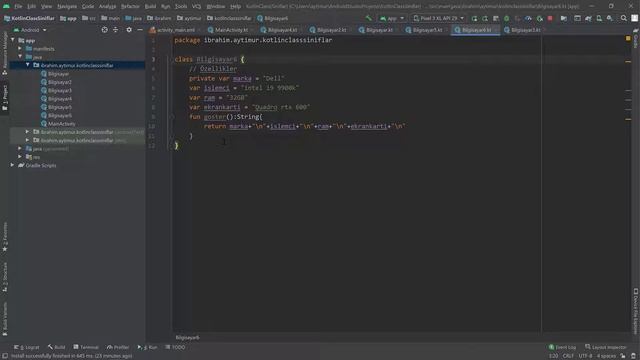The image size is (640, 360).
Task: Click the Select Opened File target icon
Action: [x=104, y=30]
